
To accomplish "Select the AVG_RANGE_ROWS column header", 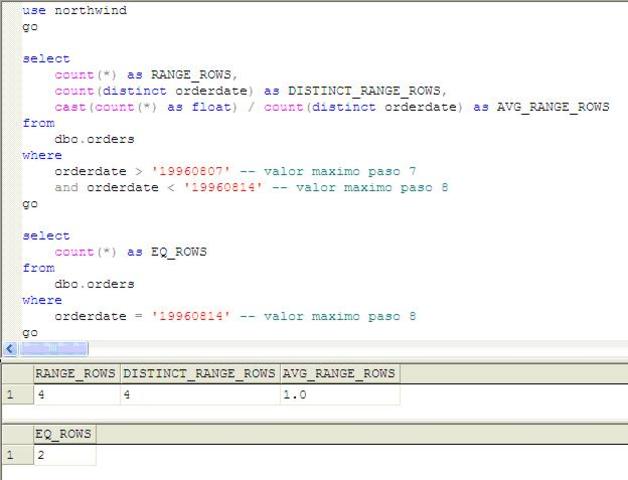I will pos(340,374).
